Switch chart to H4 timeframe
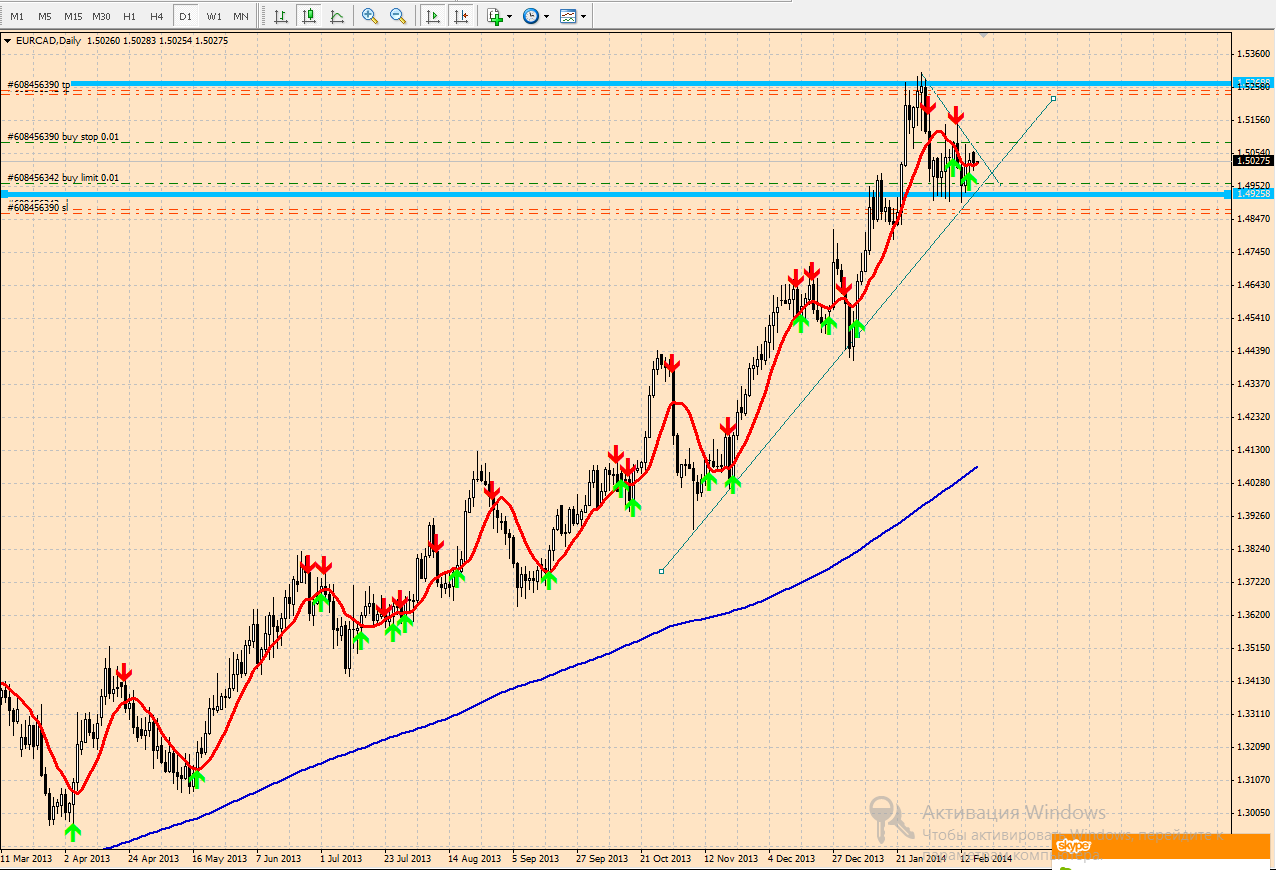Screen dimensions: 1276x870 click(x=157, y=16)
